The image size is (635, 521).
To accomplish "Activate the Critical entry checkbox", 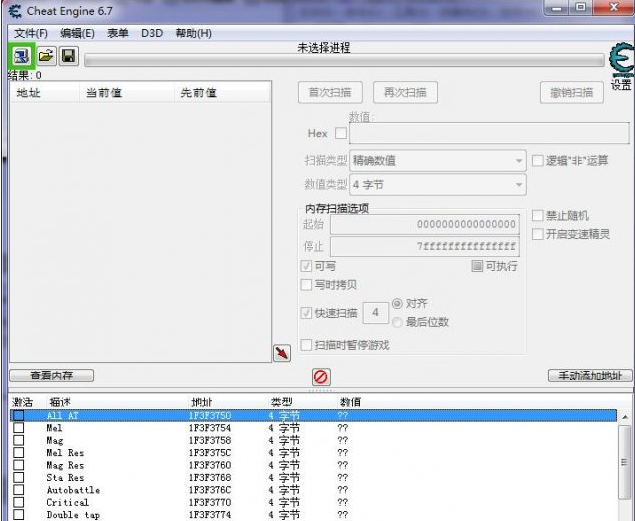I will click(19, 502).
